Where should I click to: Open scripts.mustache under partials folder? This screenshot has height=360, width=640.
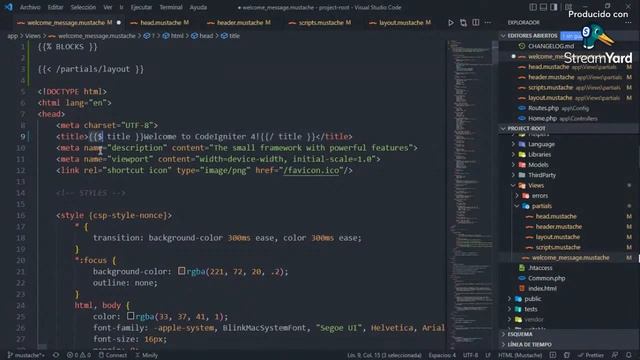pos(558,247)
